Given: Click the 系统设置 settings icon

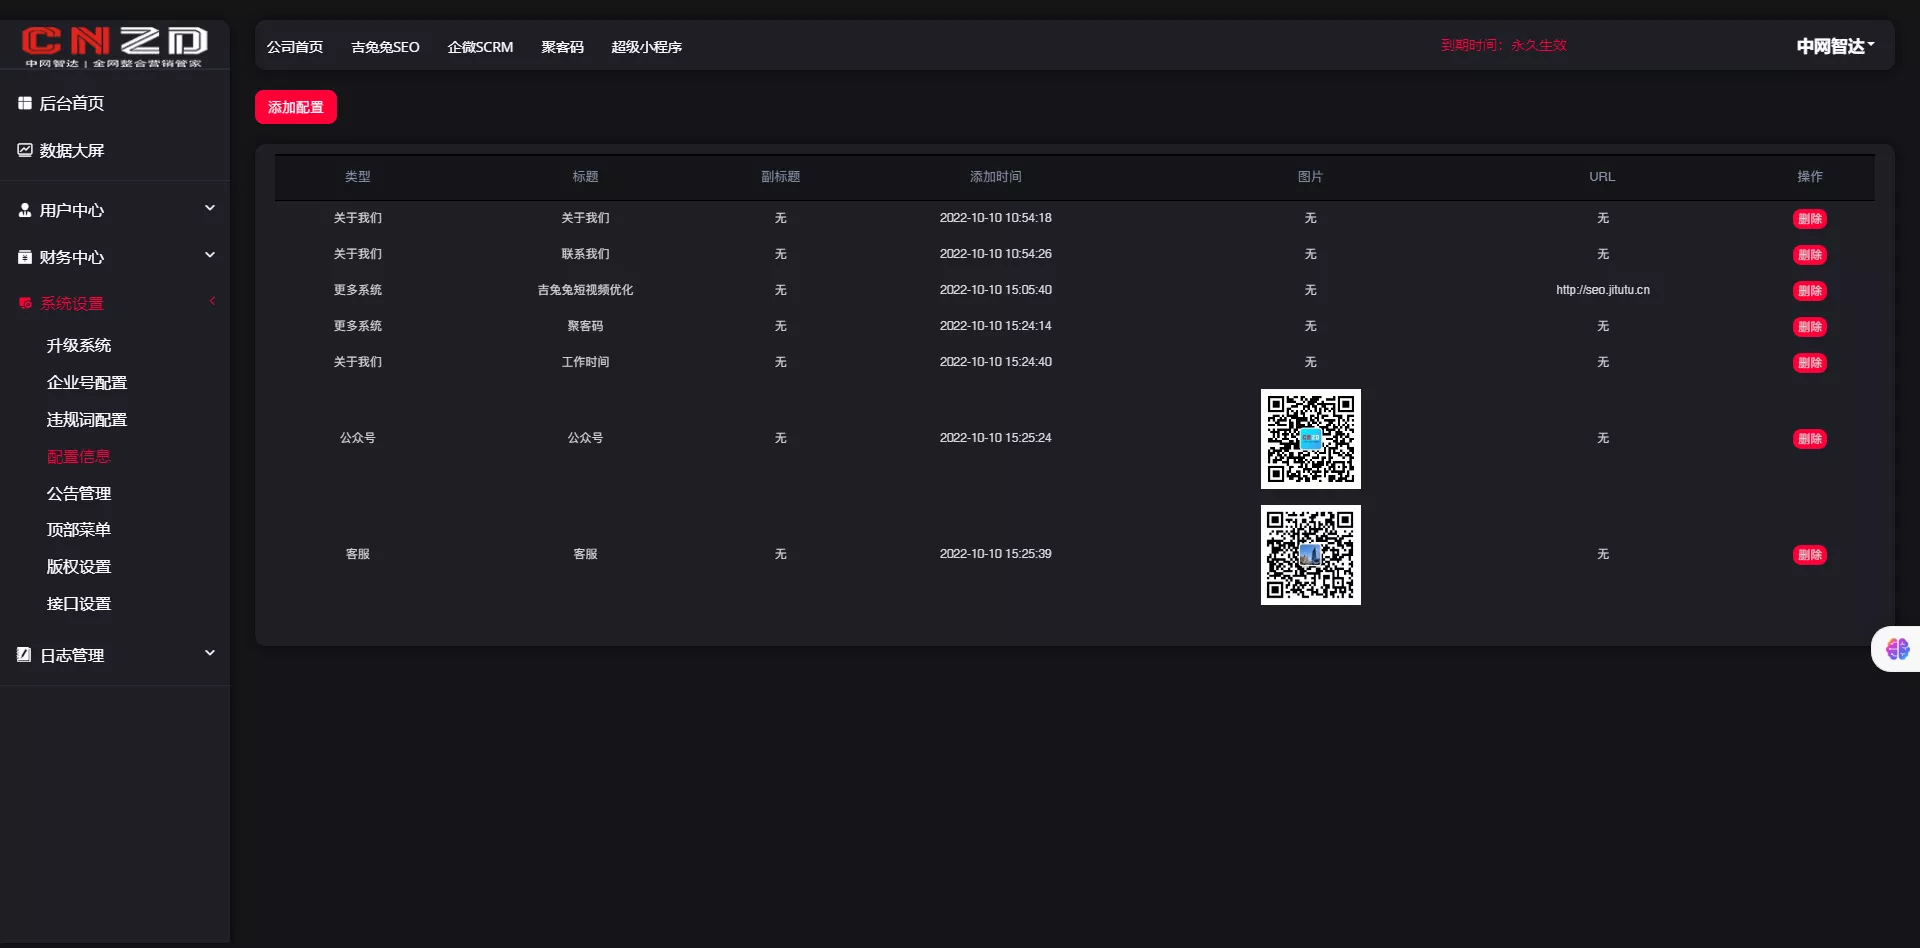Looking at the screenshot, I should click(x=25, y=303).
